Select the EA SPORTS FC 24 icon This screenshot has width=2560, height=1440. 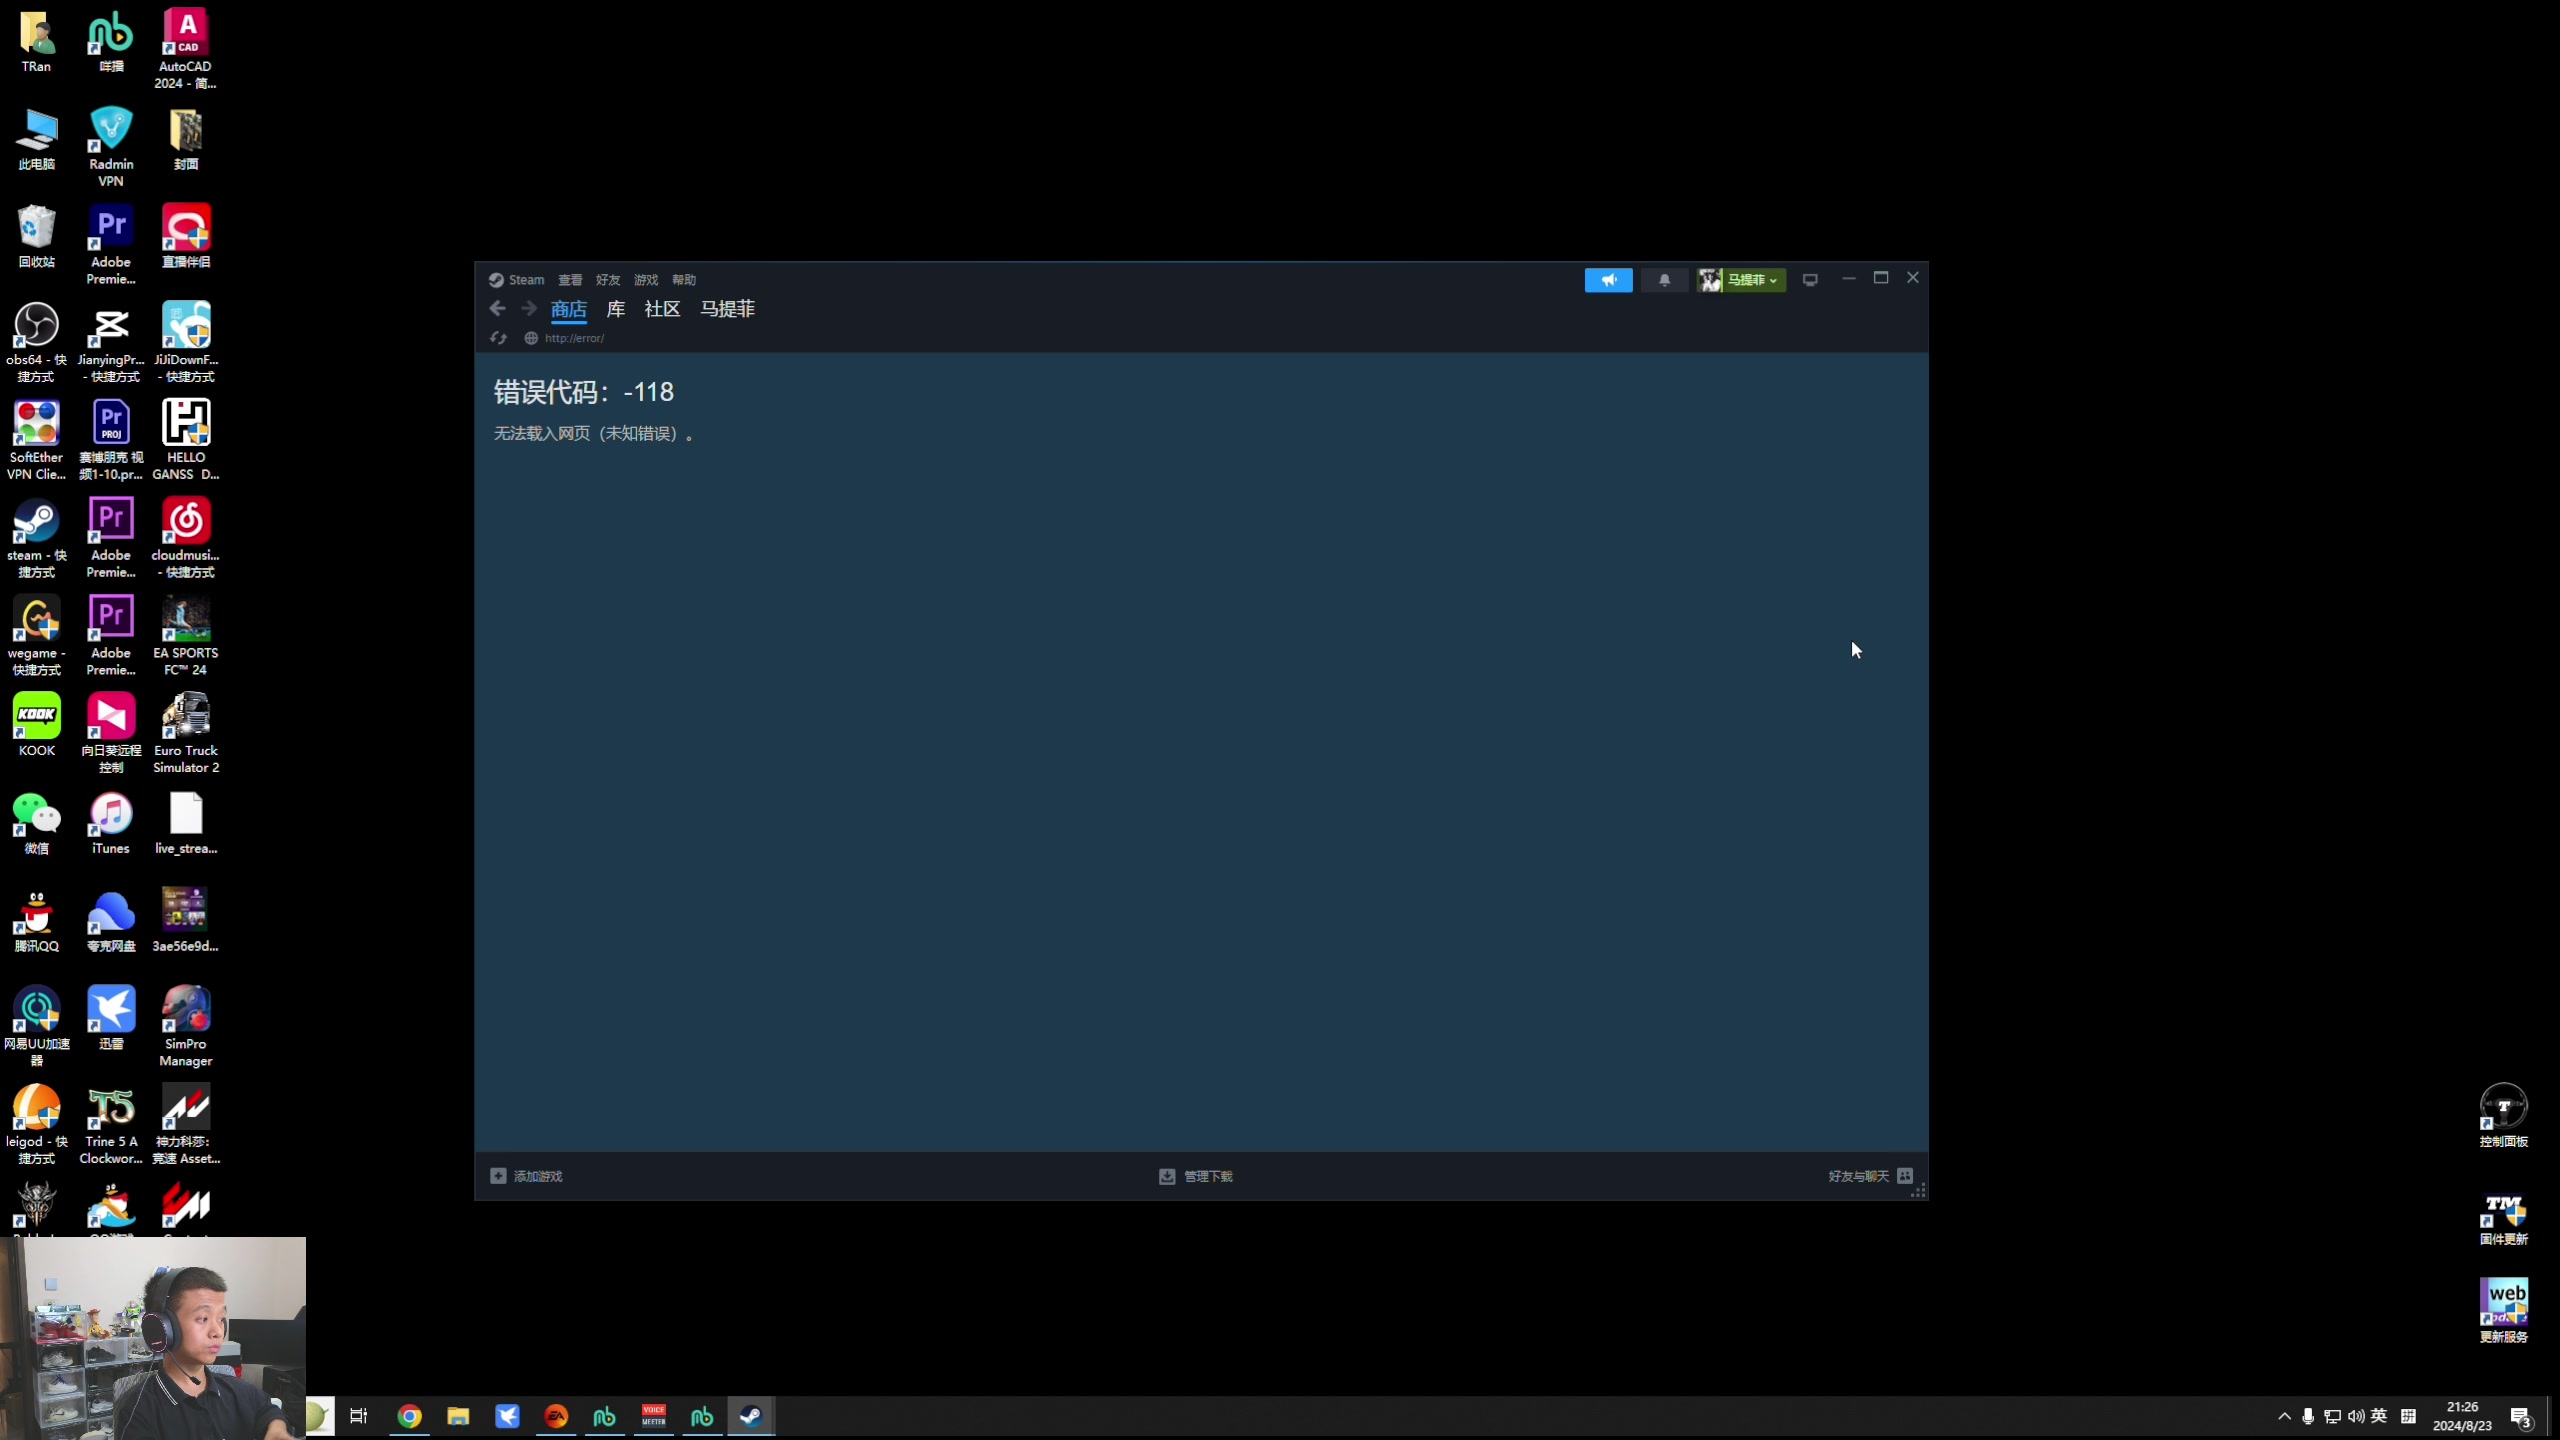click(x=185, y=636)
